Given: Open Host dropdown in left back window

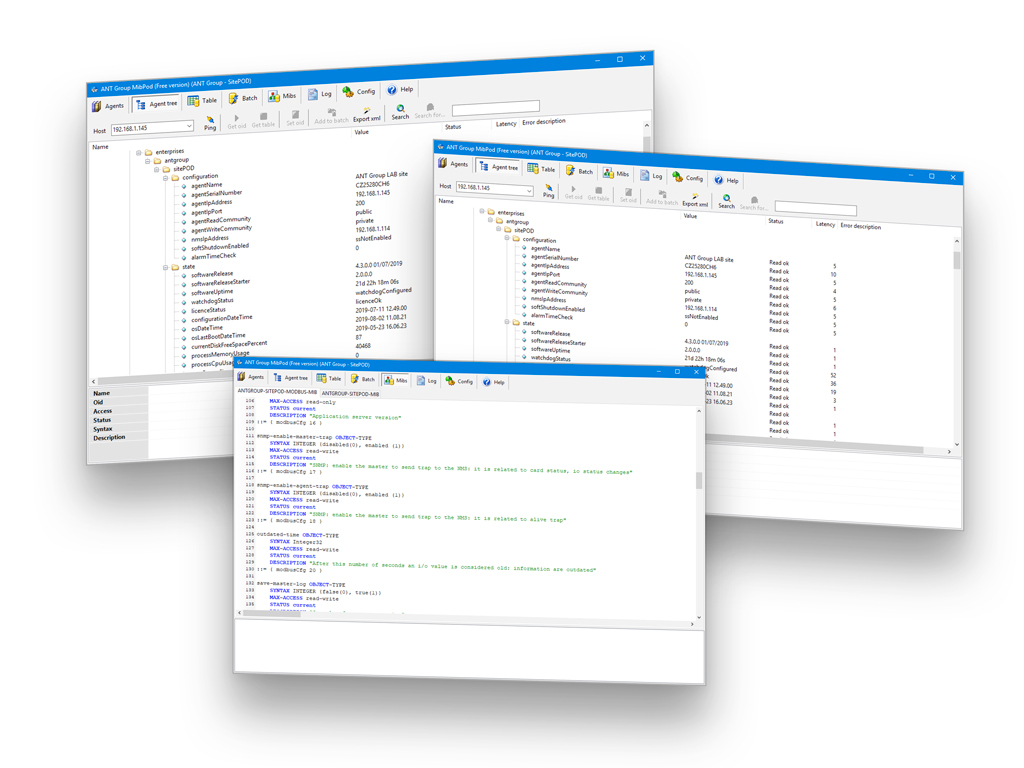Looking at the screenshot, I should click(189, 125).
